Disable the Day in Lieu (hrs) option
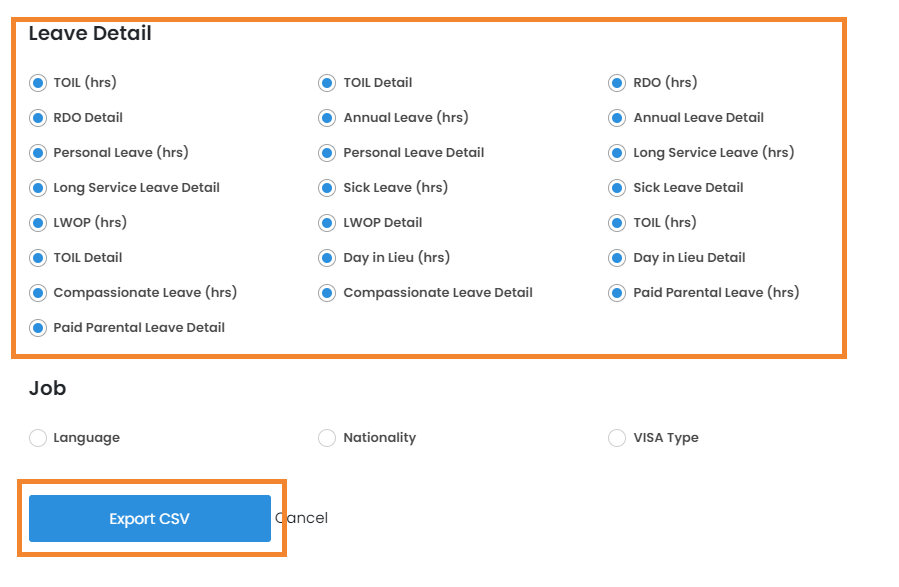This screenshot has width=899, height=587. click(x=327, y=258)
